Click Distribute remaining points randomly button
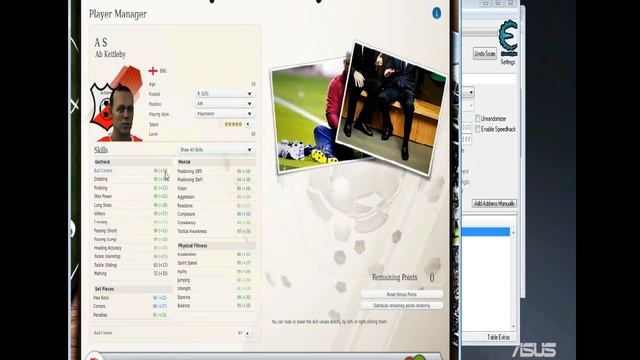 (x=402, y=306)
